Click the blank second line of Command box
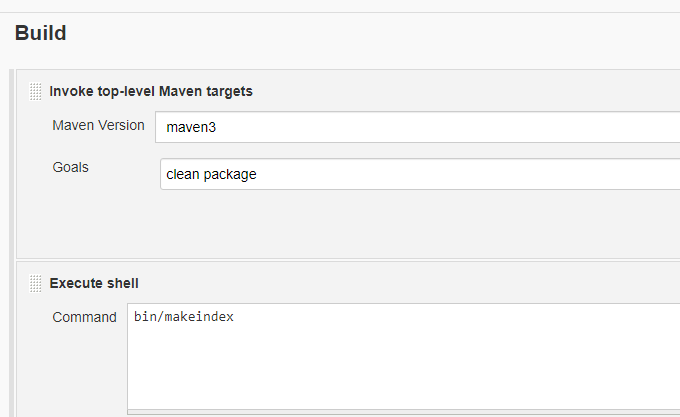The width and height of the screenshot is (680, 417). coord(300,335)
